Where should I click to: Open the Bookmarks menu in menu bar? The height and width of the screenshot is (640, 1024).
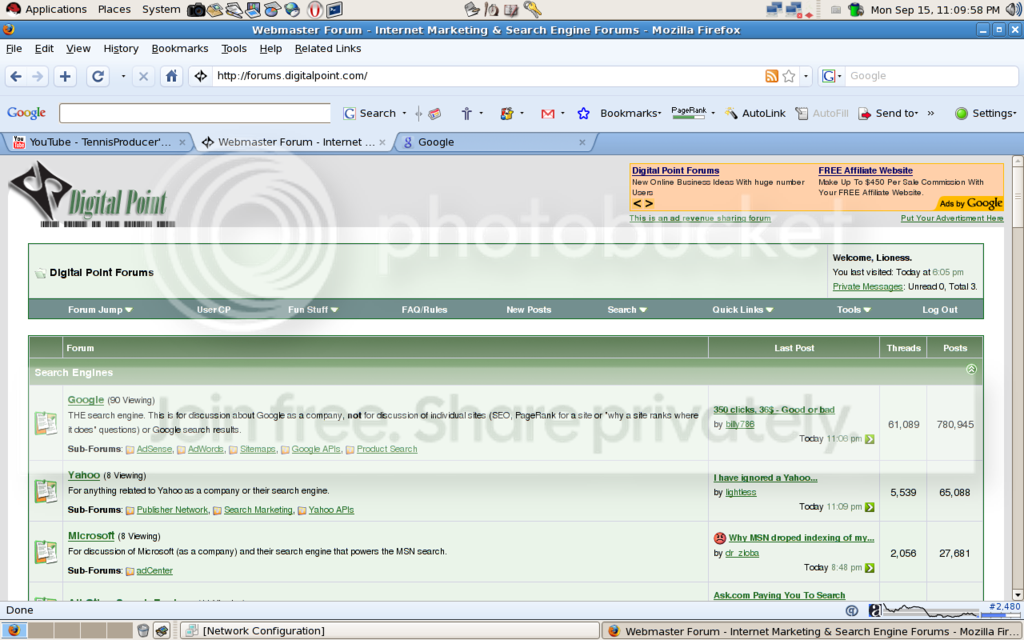(x=180, y=48)
